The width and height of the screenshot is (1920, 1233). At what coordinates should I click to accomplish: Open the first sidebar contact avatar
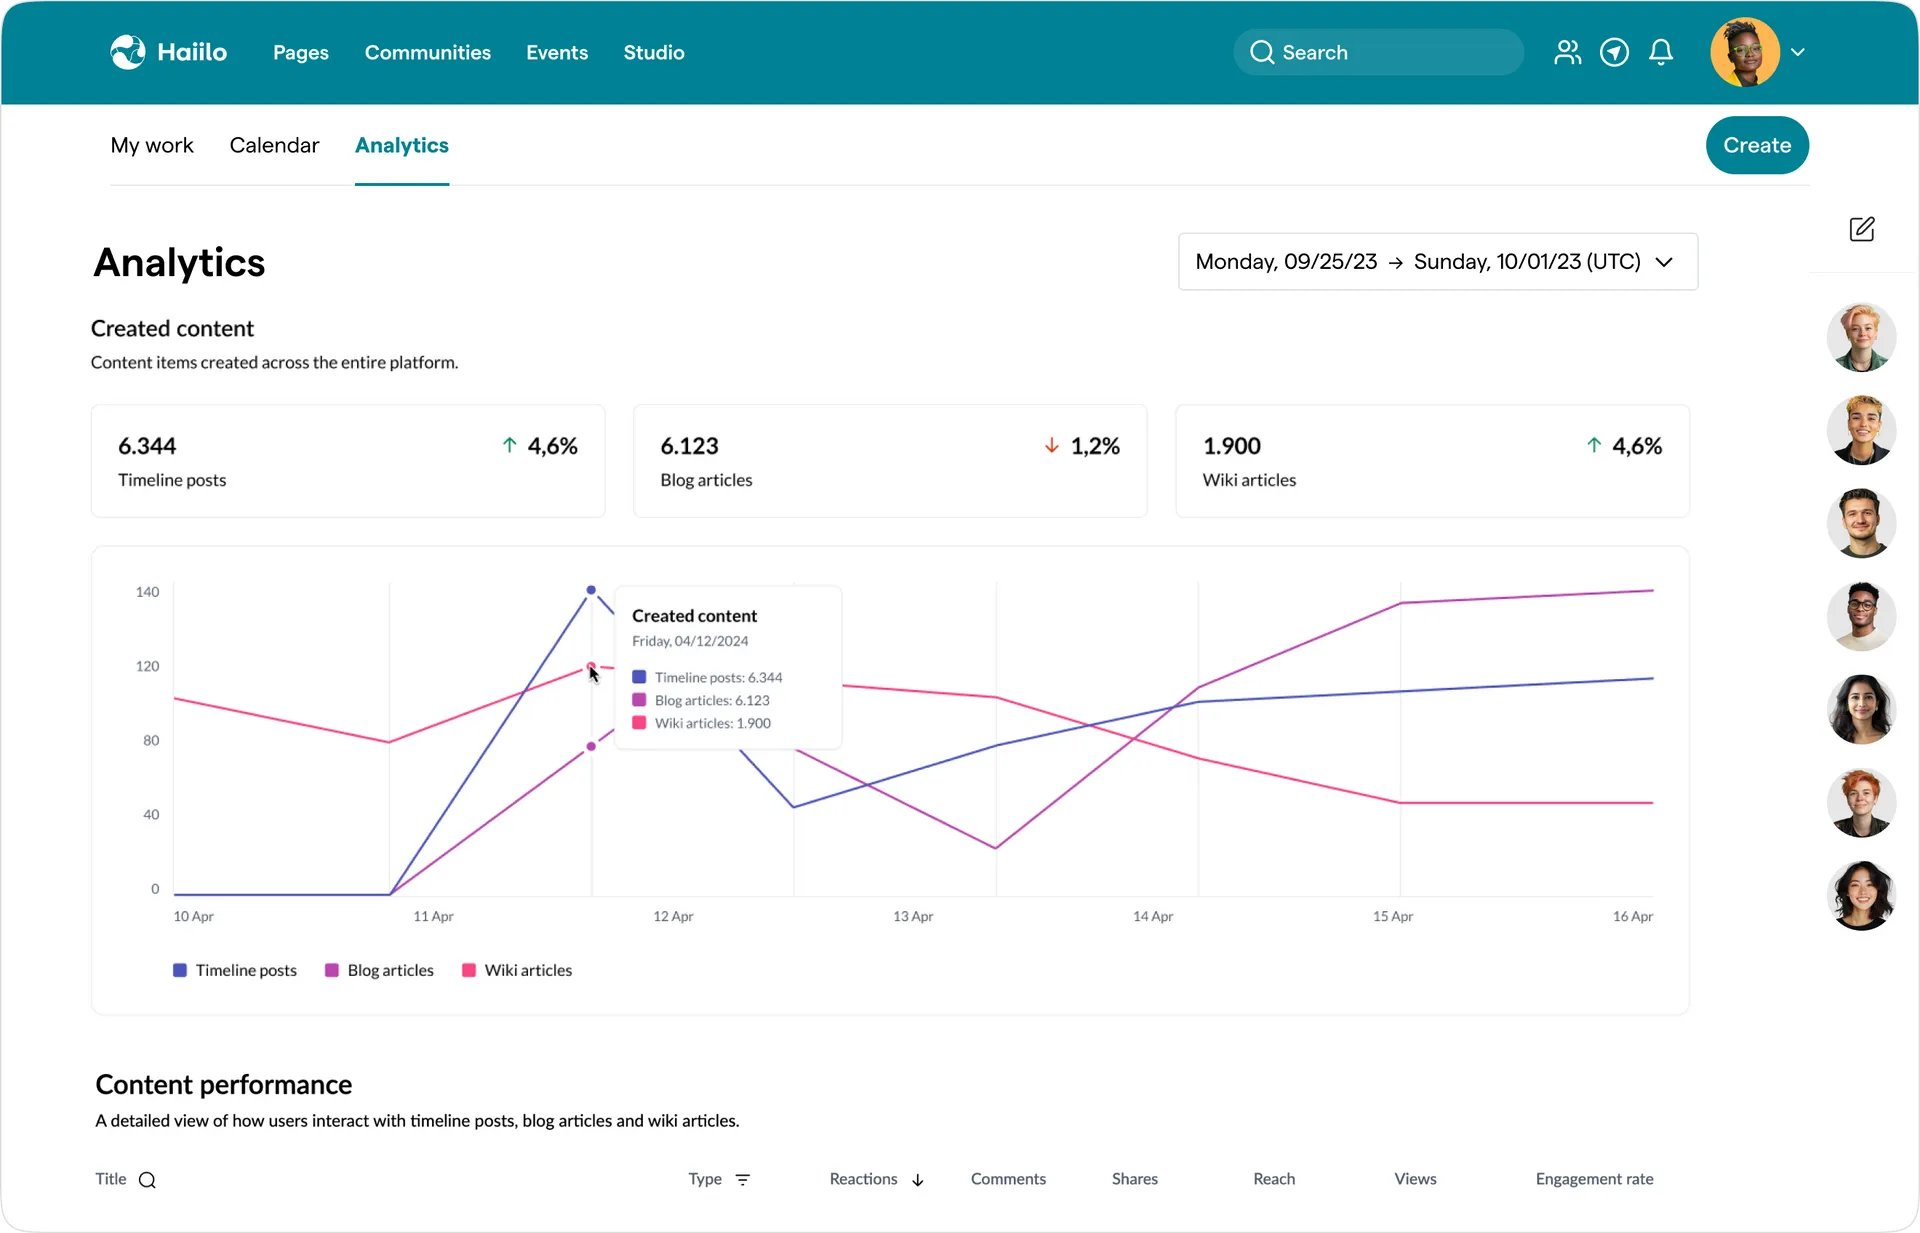pos(1861,338)
